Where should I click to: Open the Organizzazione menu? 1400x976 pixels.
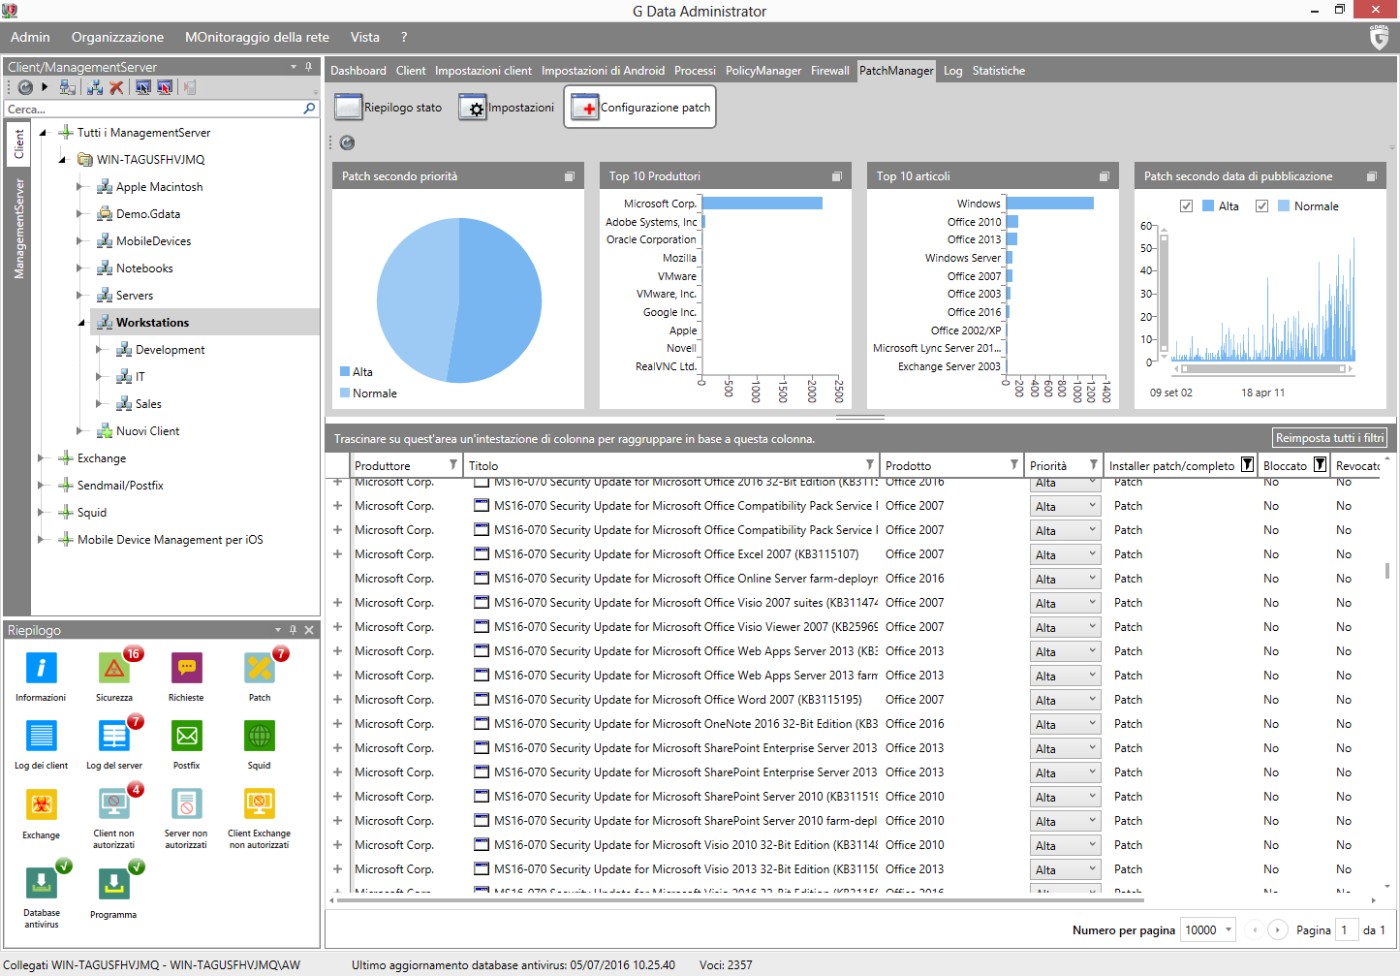pos(117,37)
